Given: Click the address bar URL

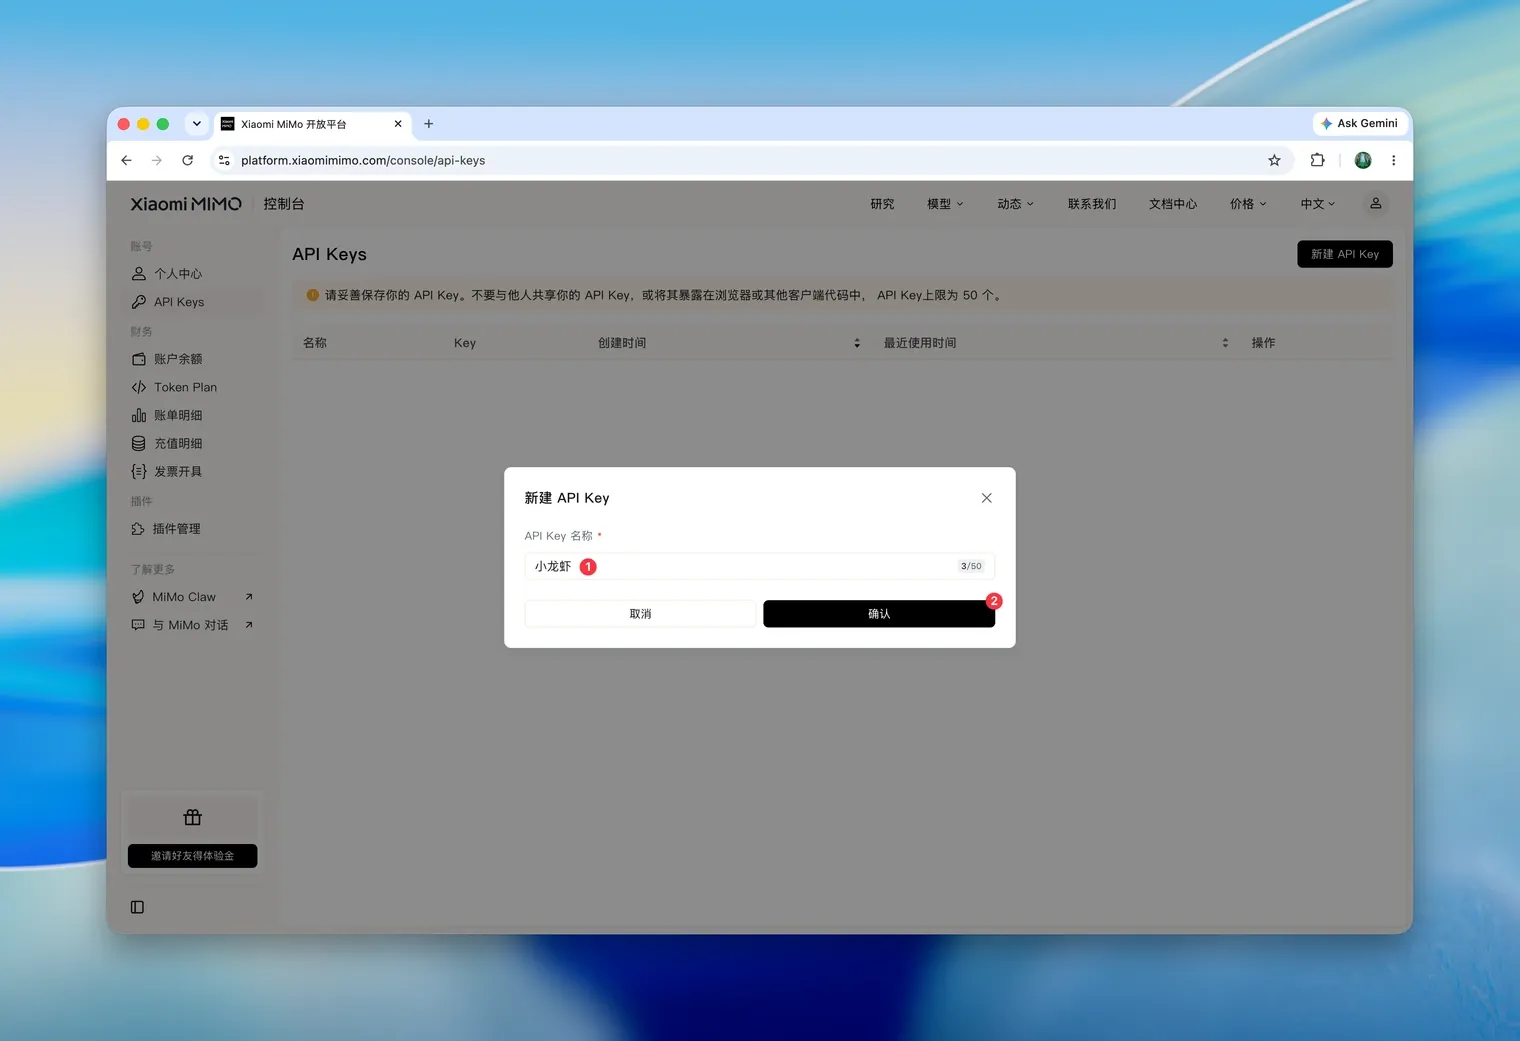Looking at the screenshot, I should point(363,160).
